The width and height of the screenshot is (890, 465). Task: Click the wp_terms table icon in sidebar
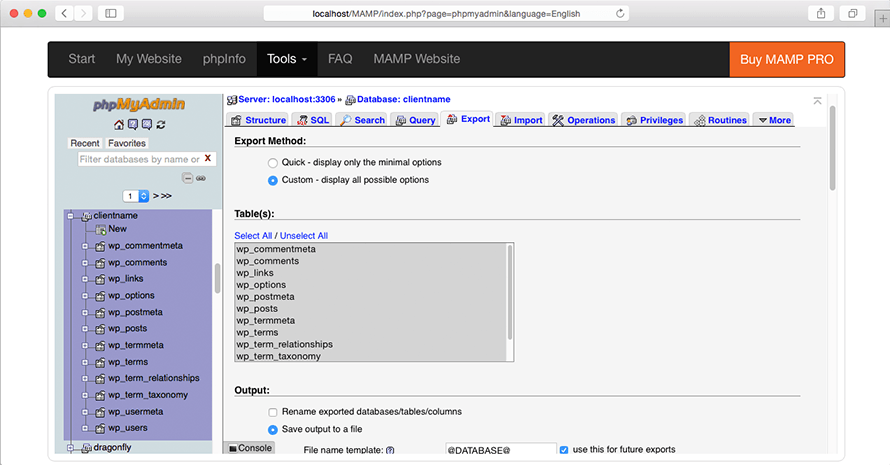[100, 362]
